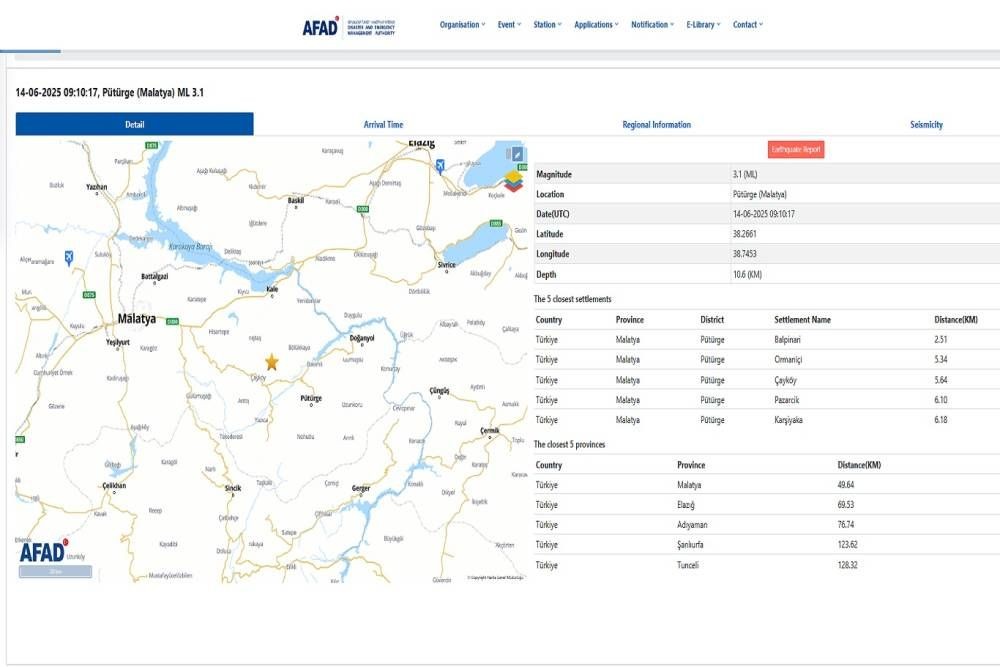Switch to the Seismicity tab

(x=926, y=124)
